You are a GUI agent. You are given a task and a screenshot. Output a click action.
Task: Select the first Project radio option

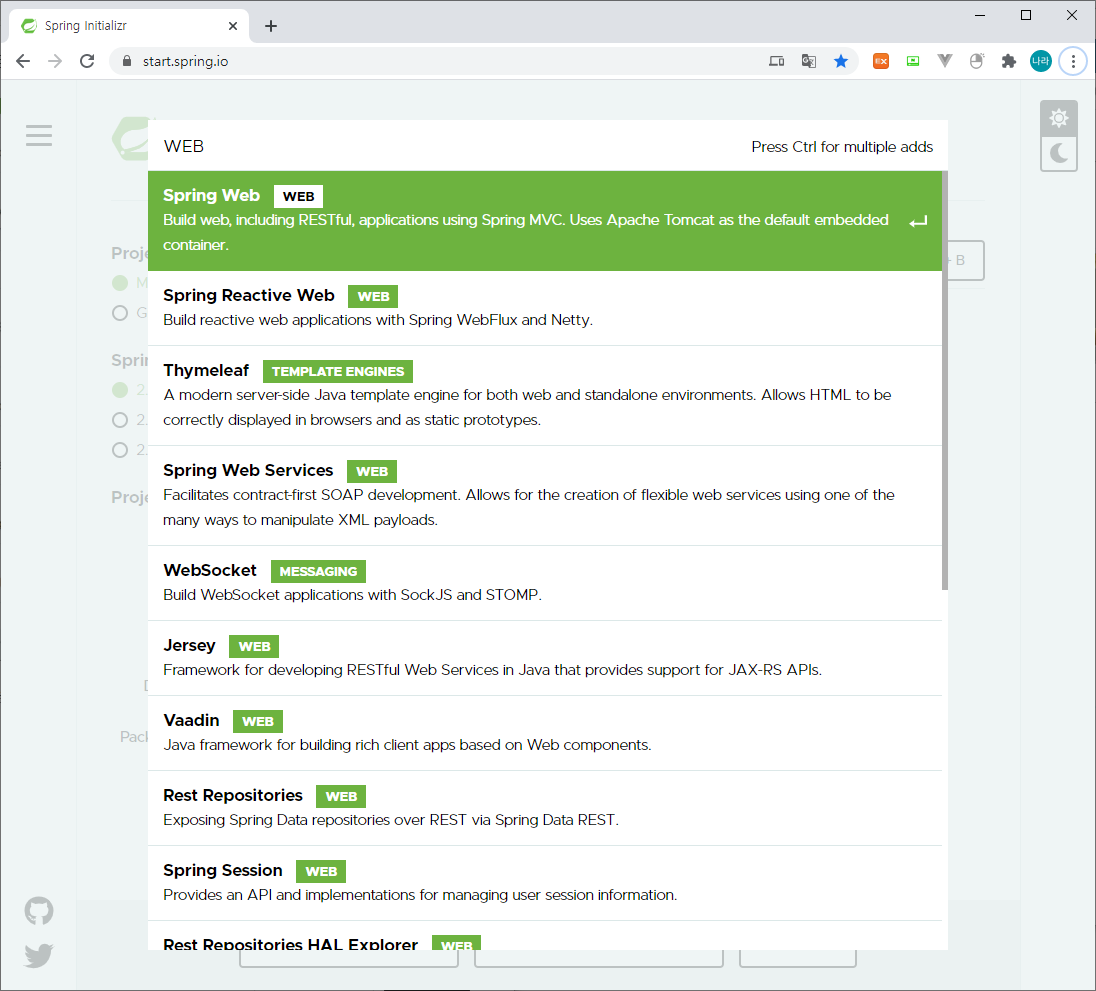pyautogui.click(x=120, y=283)
